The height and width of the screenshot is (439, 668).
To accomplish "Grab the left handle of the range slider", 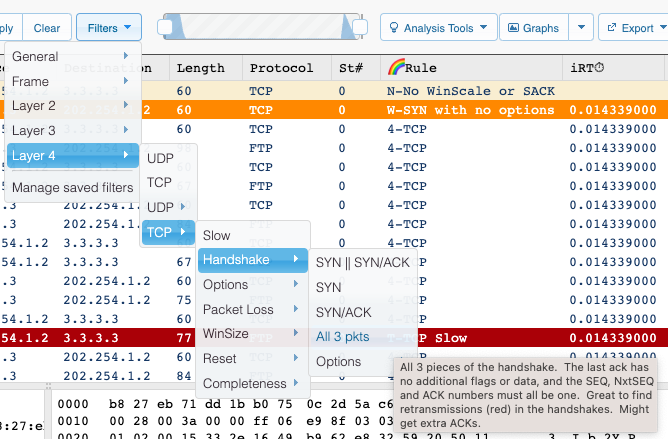I will pos(165,27).
